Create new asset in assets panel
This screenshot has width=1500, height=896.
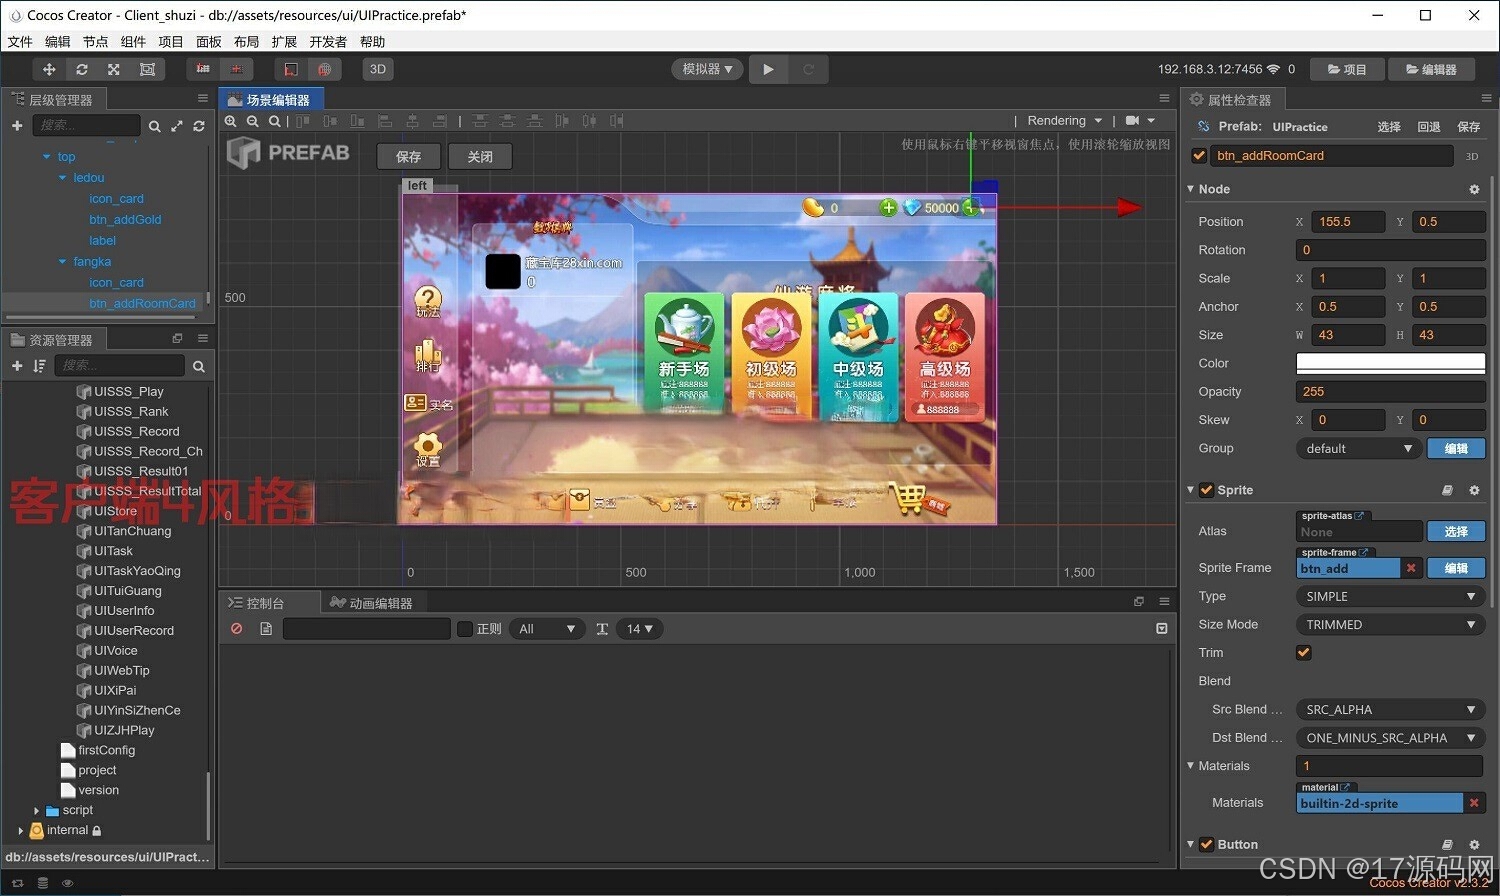(17, 366)
